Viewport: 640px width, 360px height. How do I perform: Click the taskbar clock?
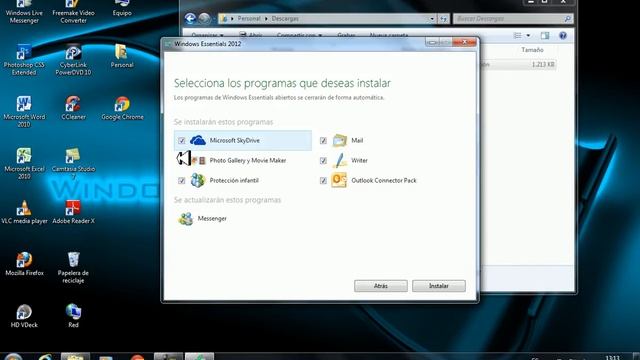[x=613, y=357]
